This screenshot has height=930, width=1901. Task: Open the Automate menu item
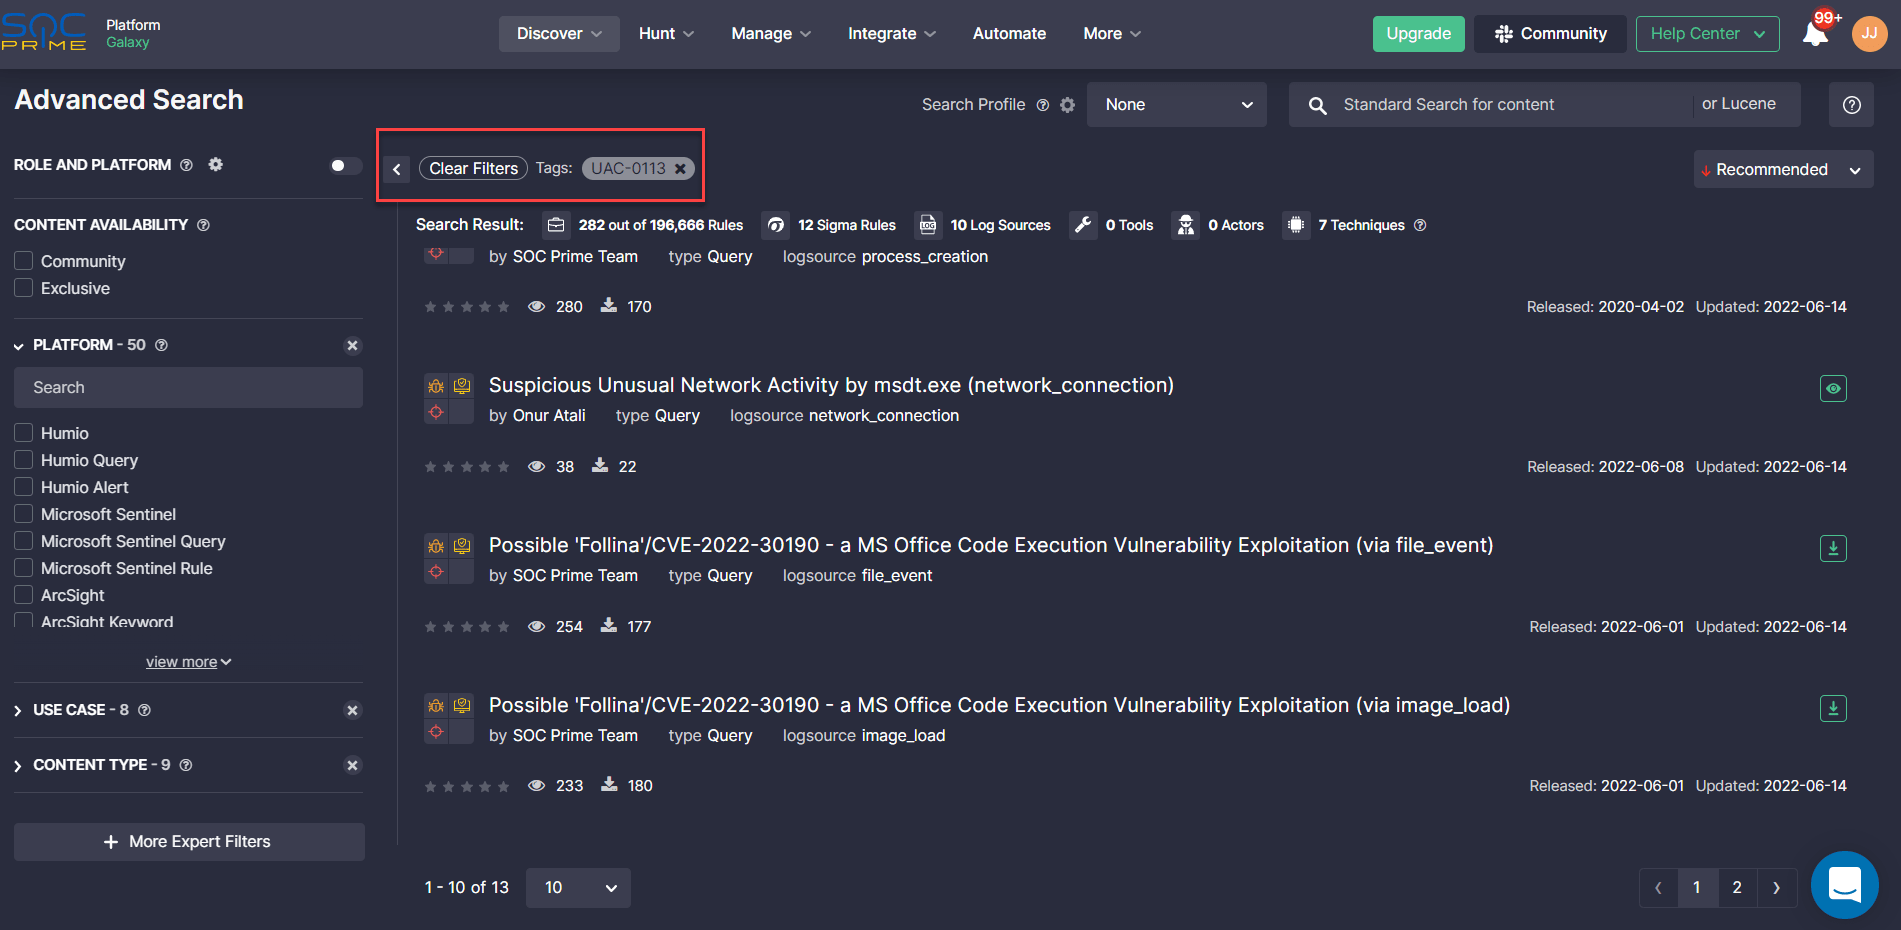tap(1009, 34)
